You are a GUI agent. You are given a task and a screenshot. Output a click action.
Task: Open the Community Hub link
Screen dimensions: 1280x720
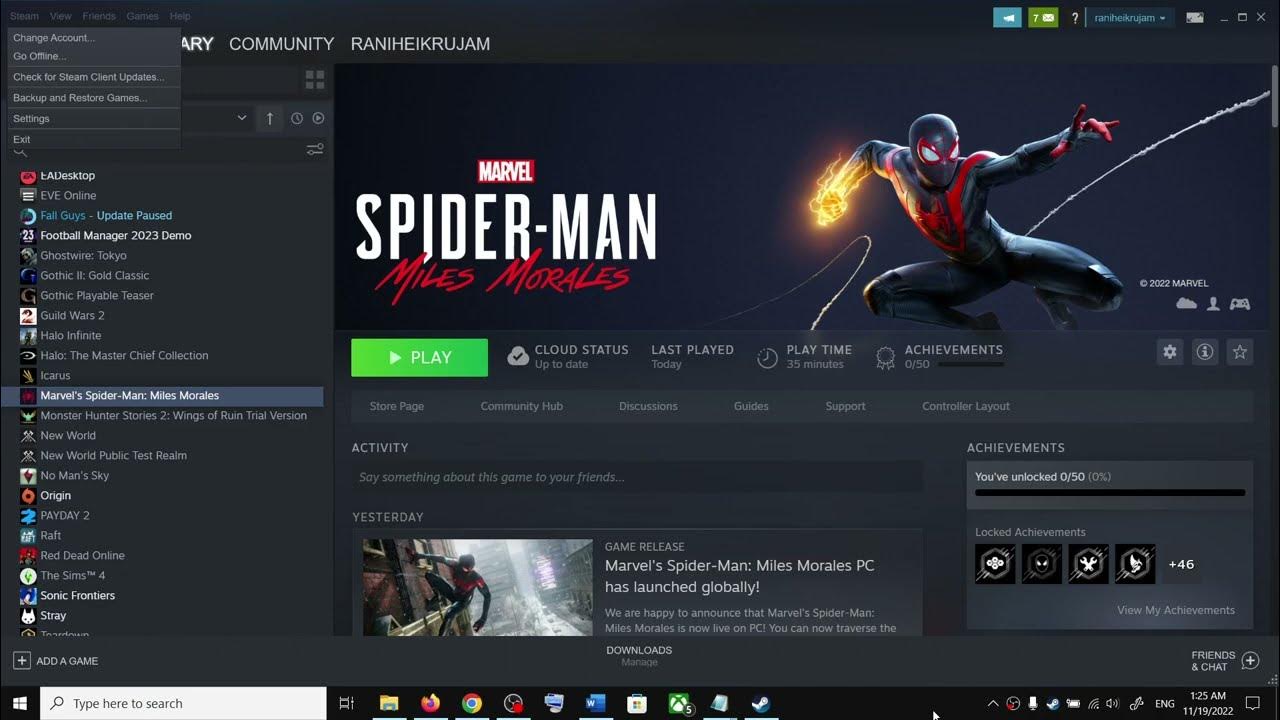click(x=521, y=406)
